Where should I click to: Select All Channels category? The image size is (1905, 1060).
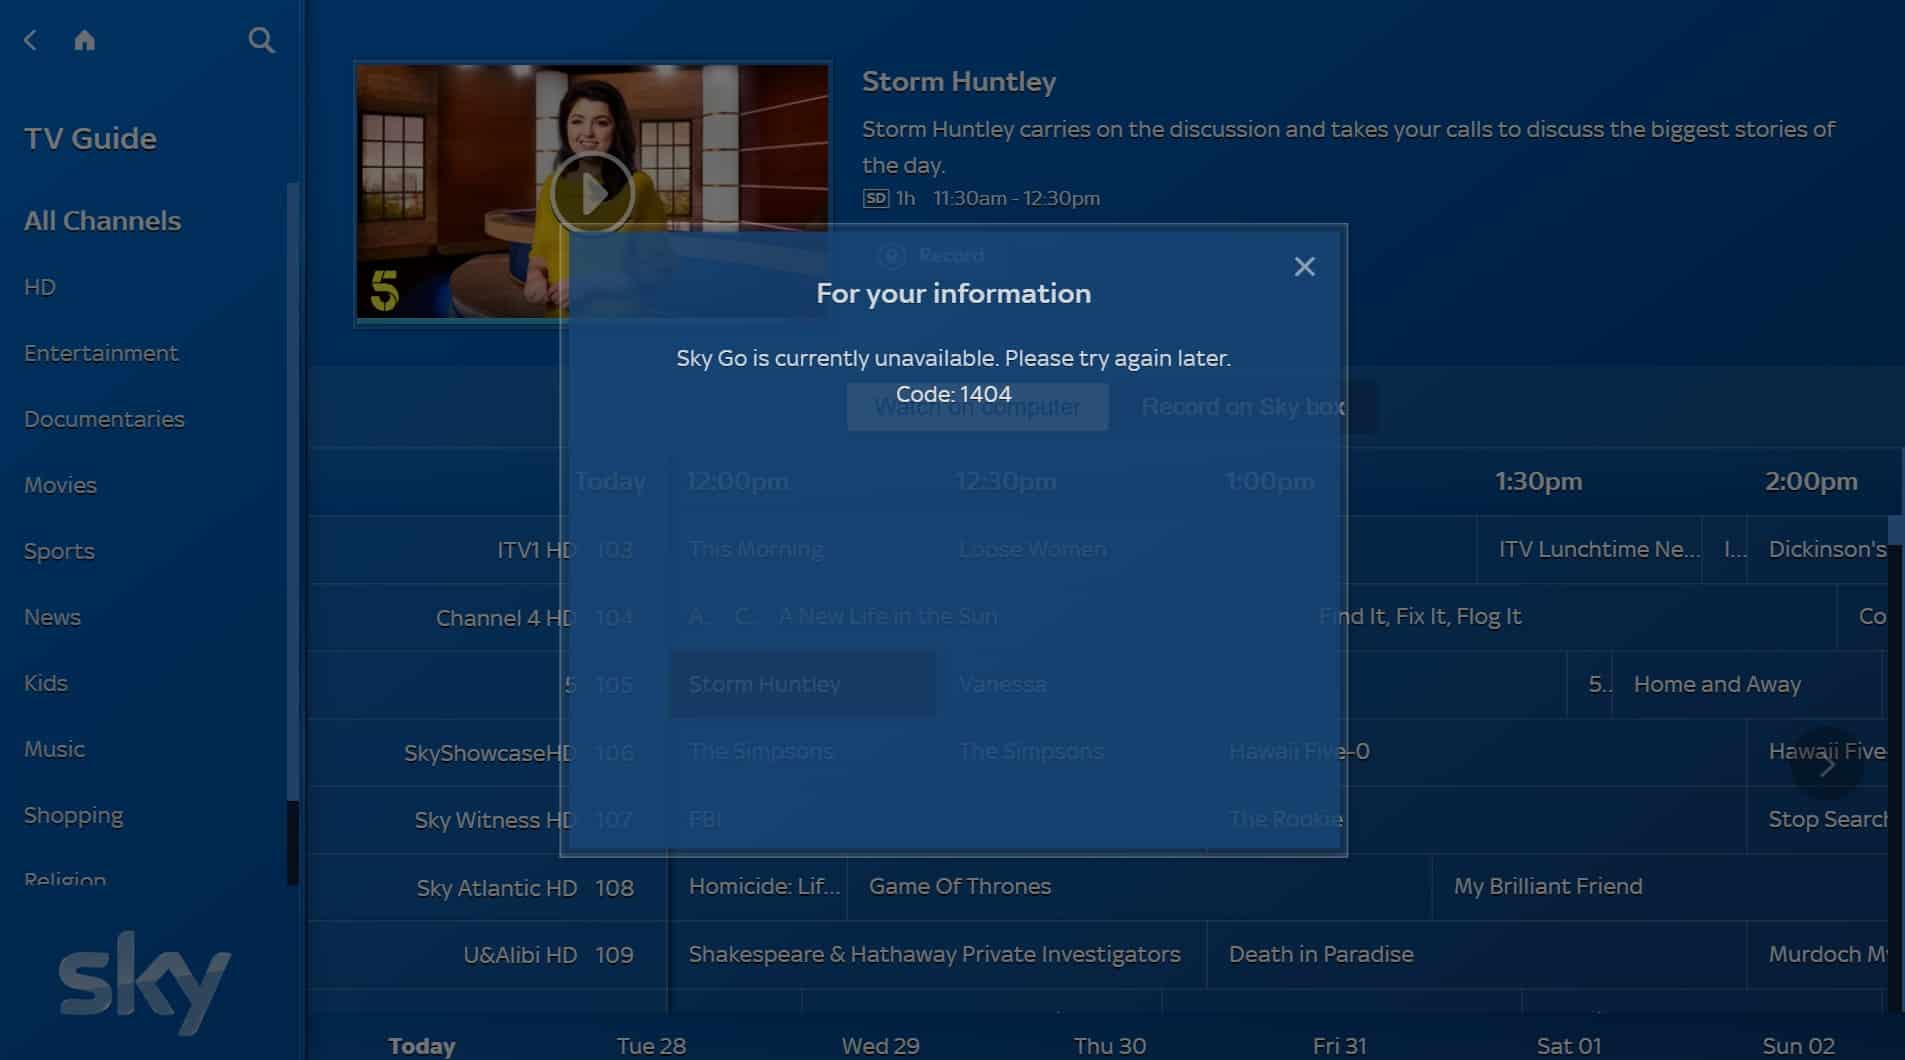(102, 221)
